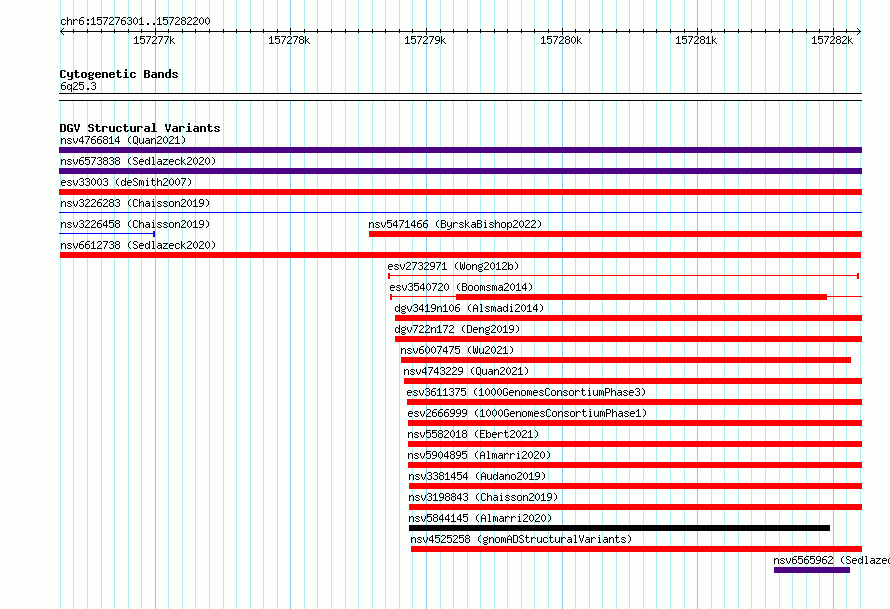
Task: Click the esv3540720 (Boomsma2014) label
Action: (461, 287)
